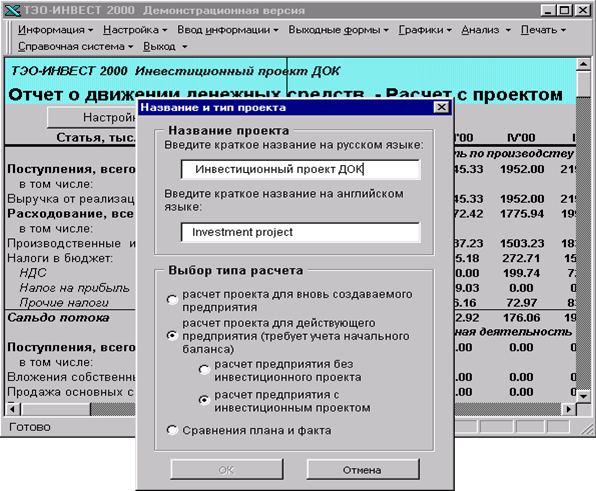Open the Печать menu

(x=543, y=30)
